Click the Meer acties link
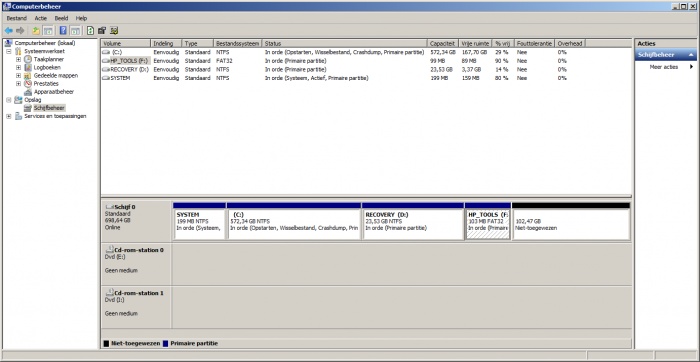The height and width of the screenshot is (362, 700). tap(664, 67)
